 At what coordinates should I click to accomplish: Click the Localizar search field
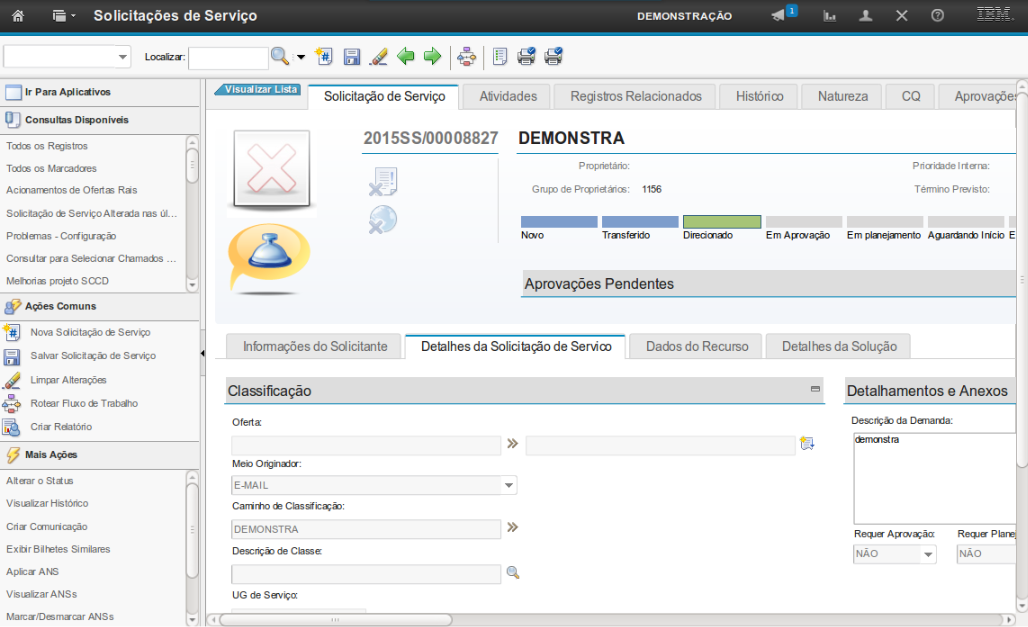(228, 57)
